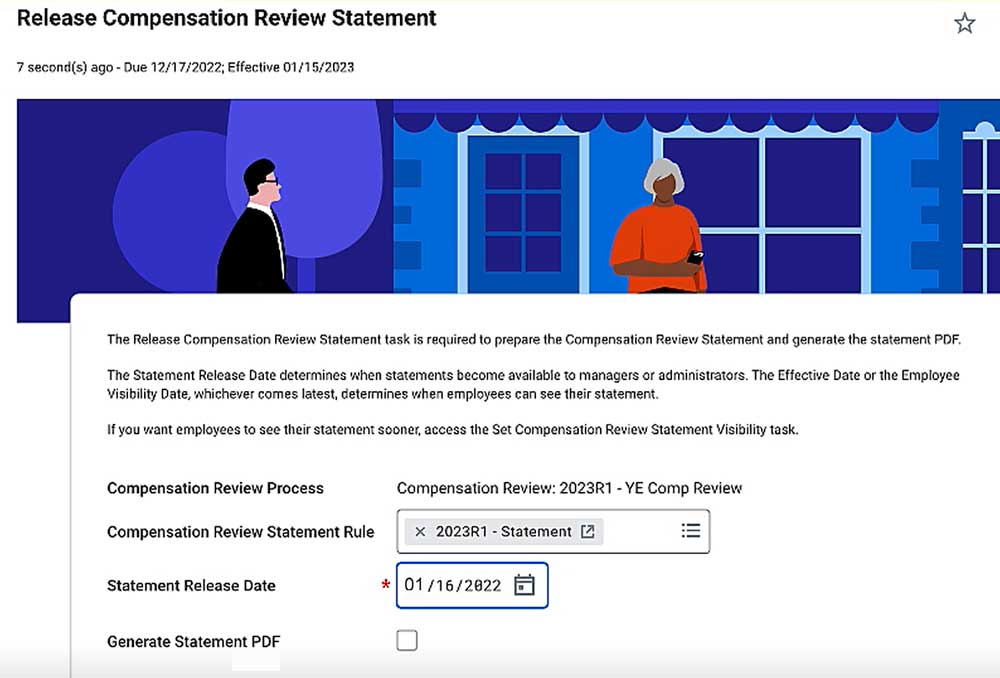This screenshot has width=1000, height=678.
Task: Click the Statement Release Date label
Action: (x=191, y=586)
